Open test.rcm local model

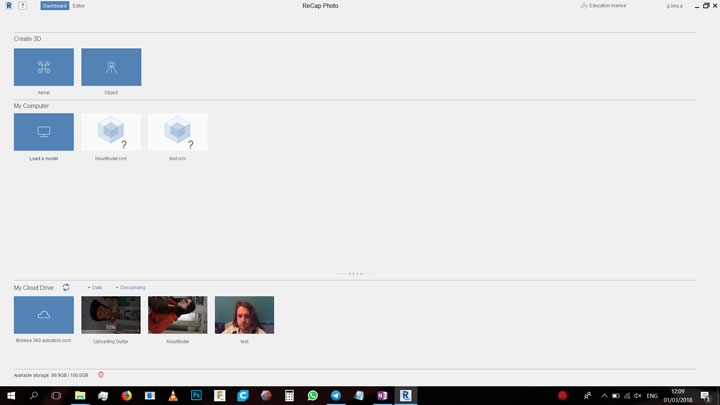click(x=178, y=132)
